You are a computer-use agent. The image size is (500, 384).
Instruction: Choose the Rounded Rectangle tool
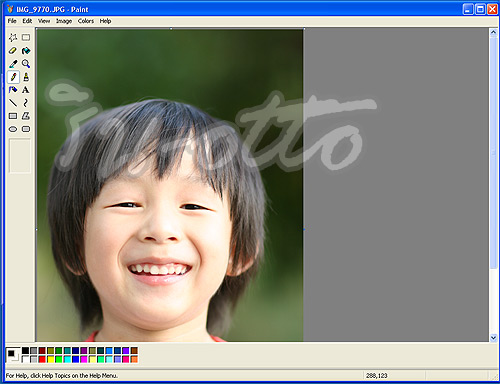26,129
